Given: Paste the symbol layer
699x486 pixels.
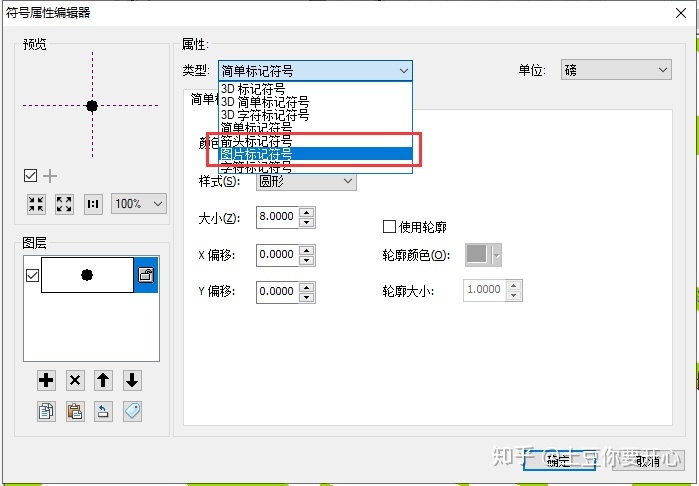Looking at the screenshot, I should tap(75, 411).
